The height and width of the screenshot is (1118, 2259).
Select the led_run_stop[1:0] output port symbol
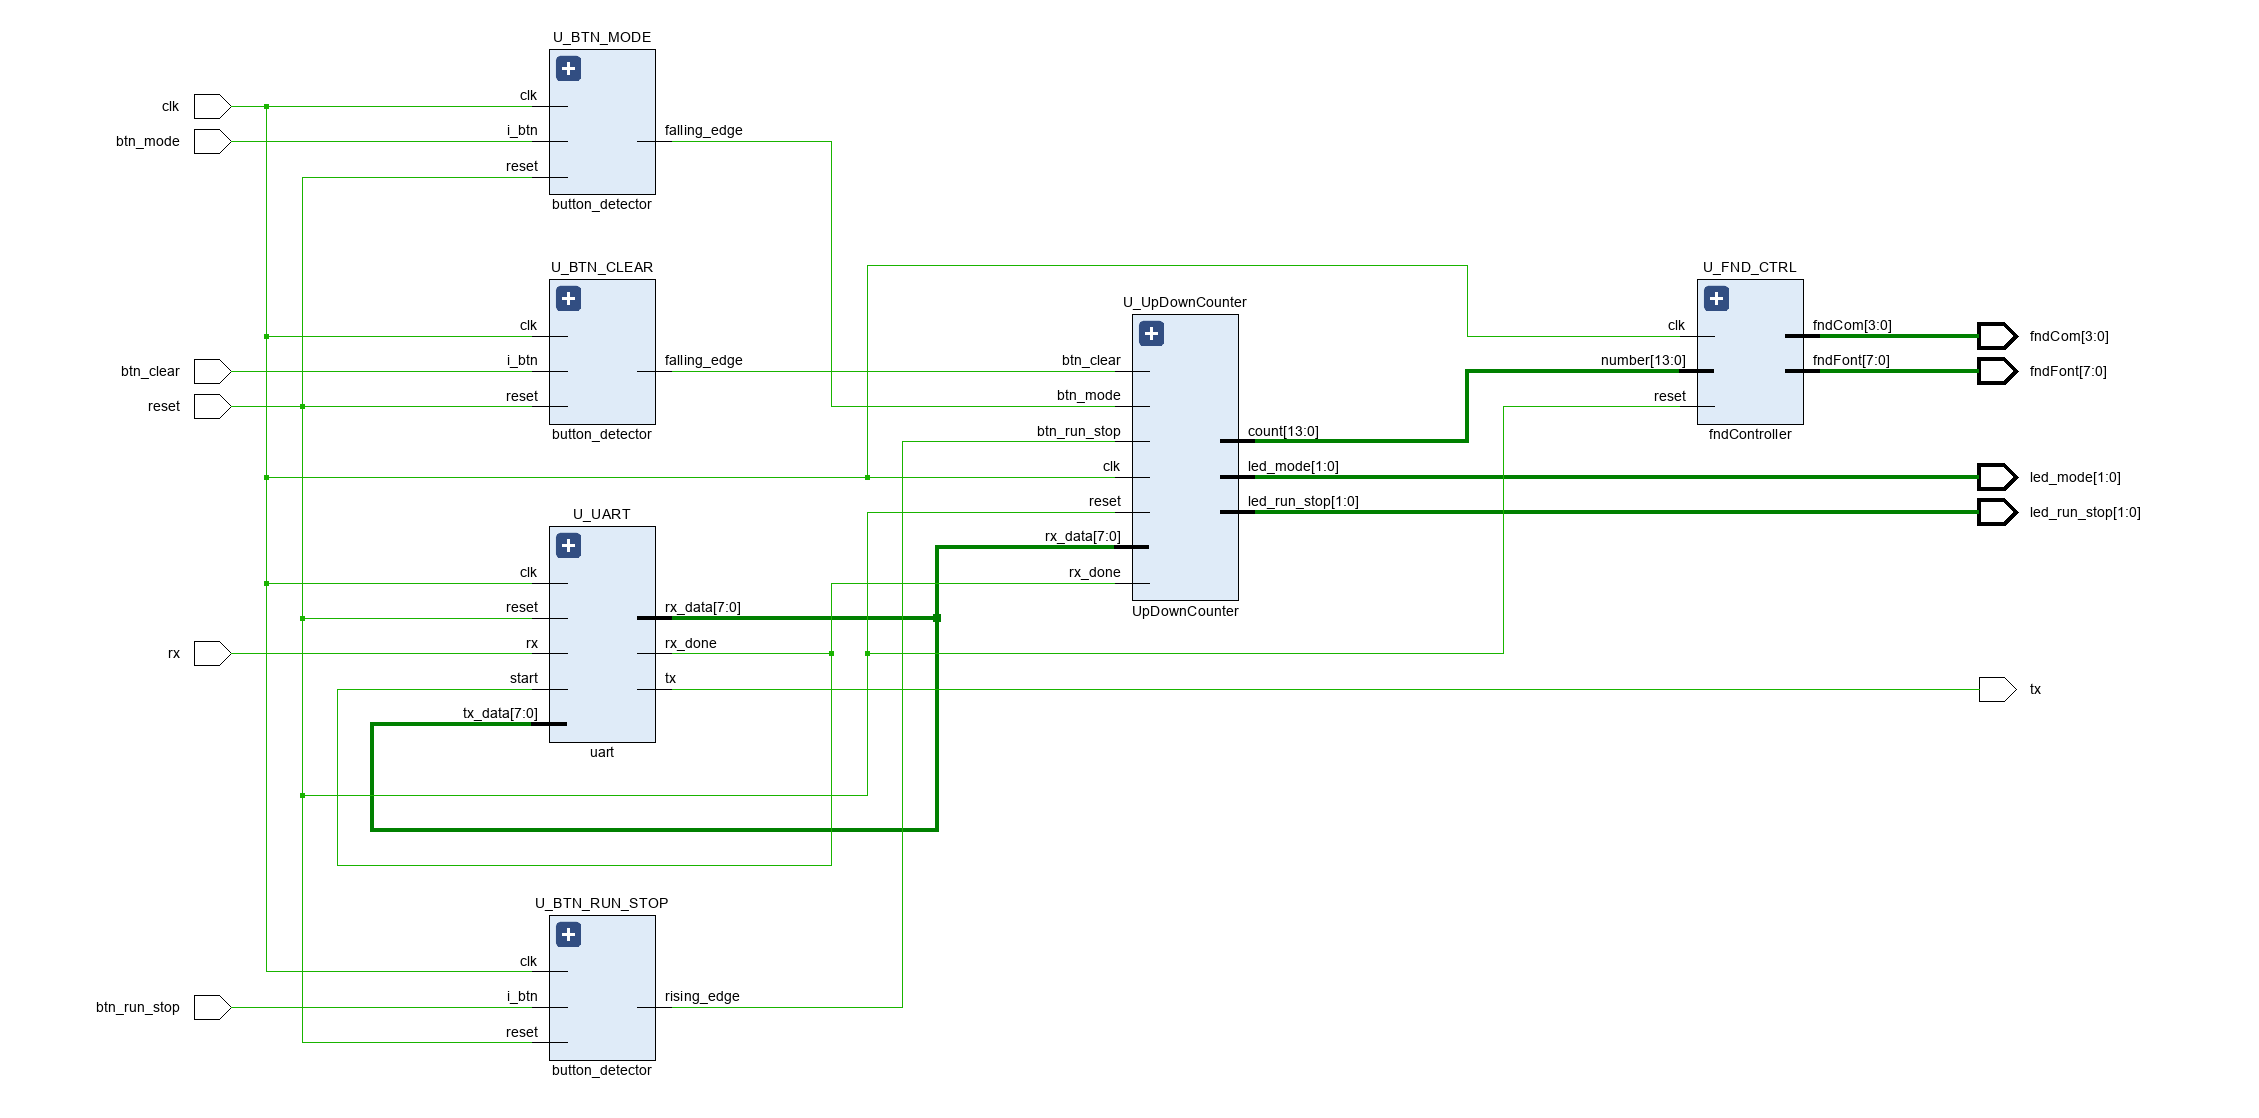[1997, 512]
